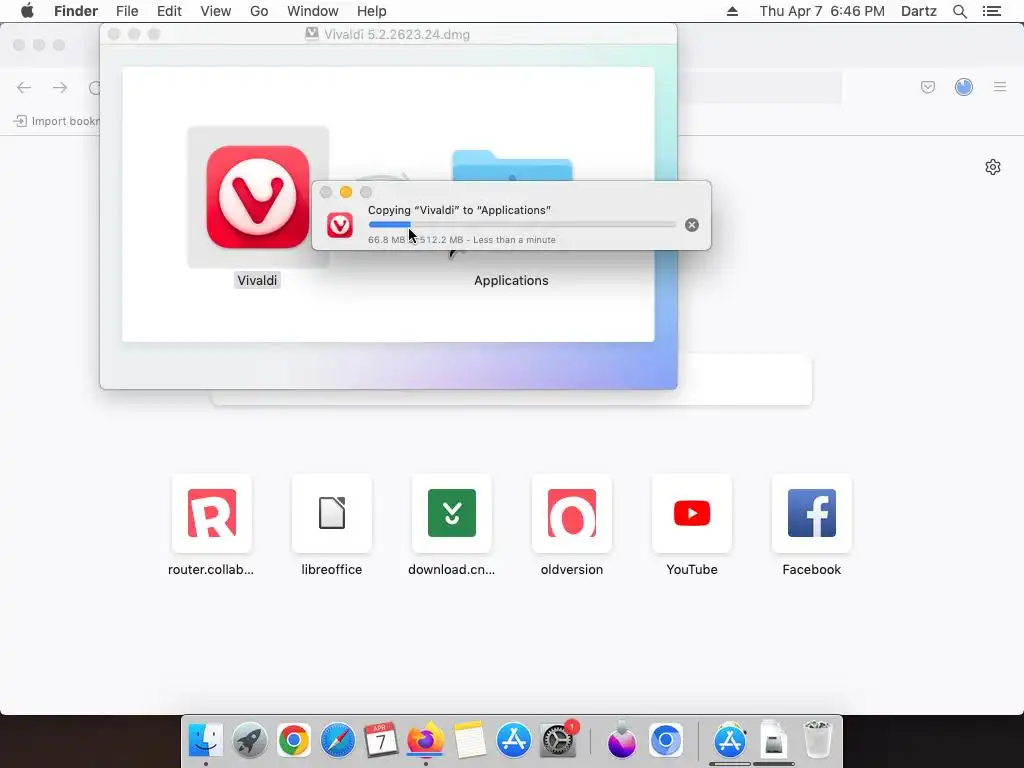
Task: Go back in the Firefox window
Action: click(24, 88)
